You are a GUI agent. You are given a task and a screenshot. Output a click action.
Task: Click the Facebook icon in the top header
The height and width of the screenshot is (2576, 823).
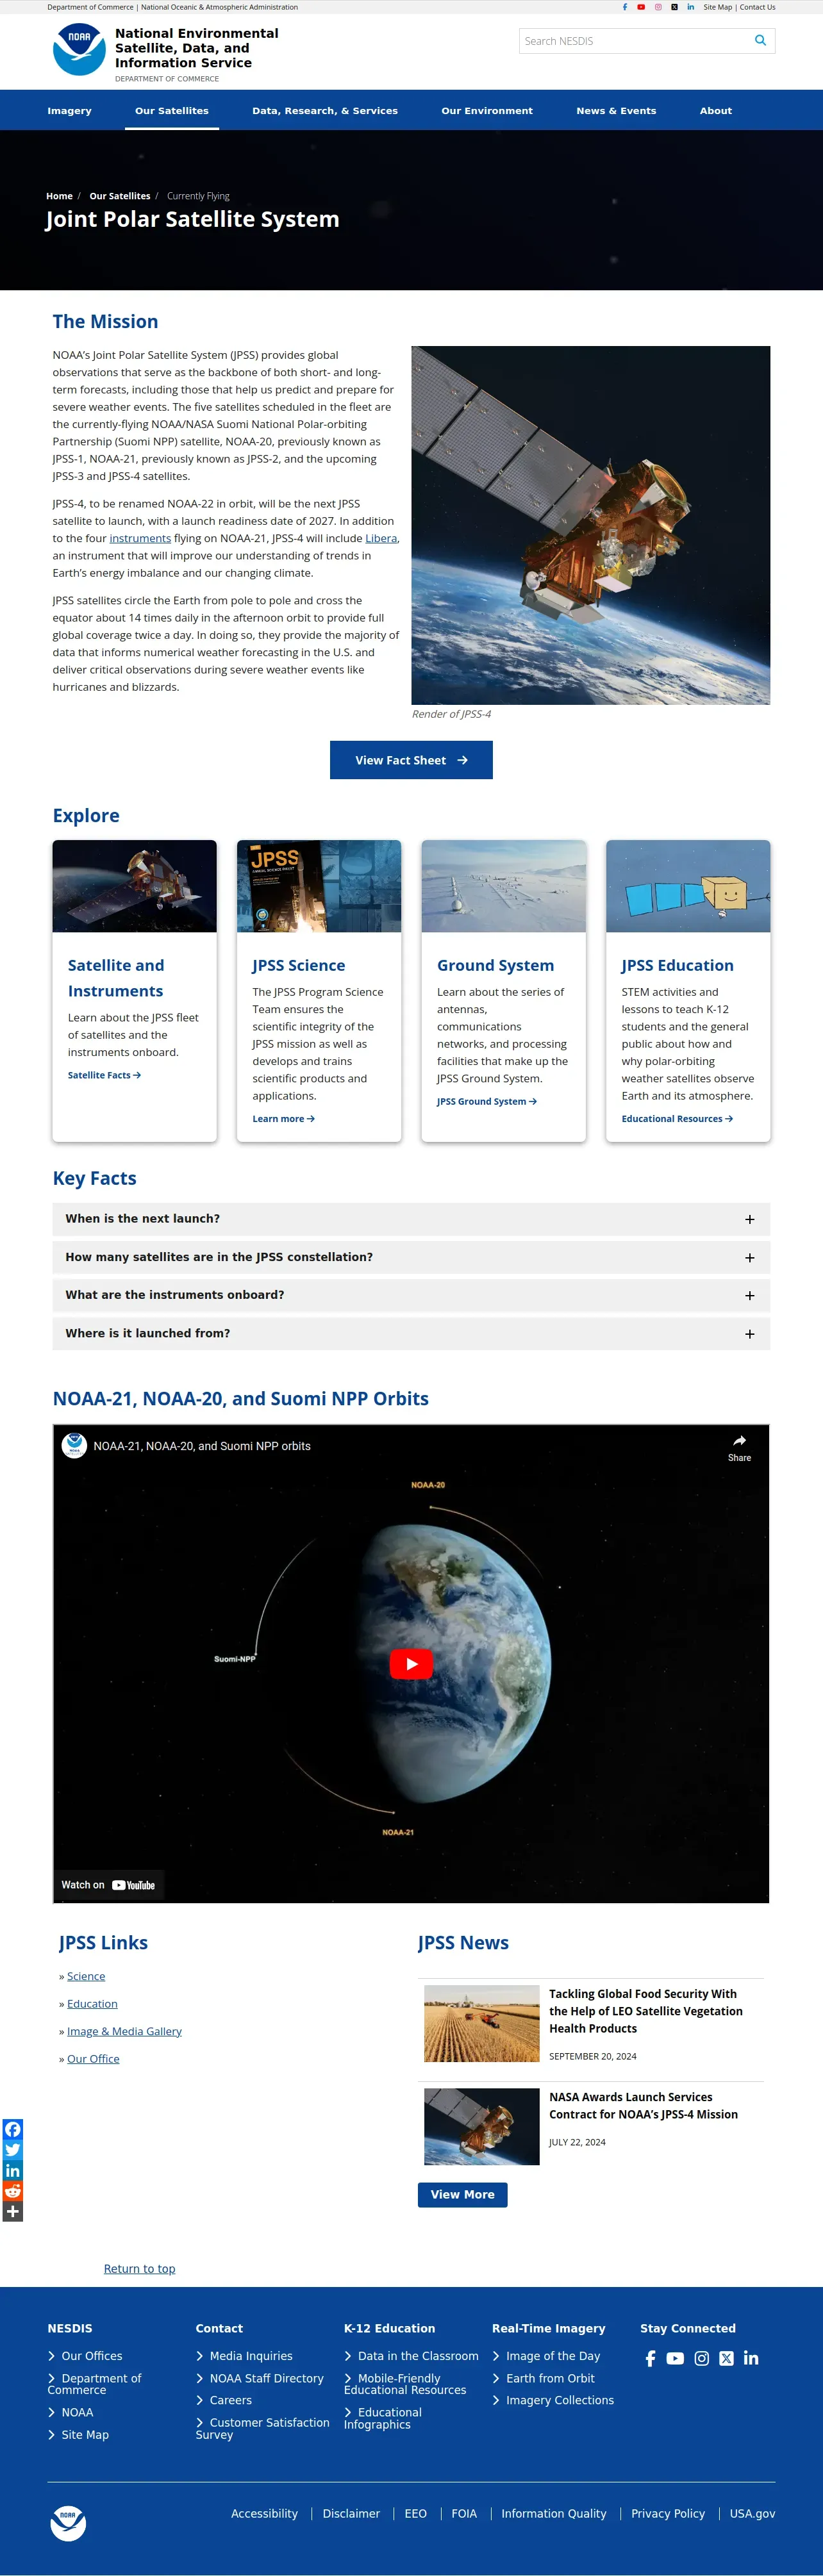[x=625, y=7]
